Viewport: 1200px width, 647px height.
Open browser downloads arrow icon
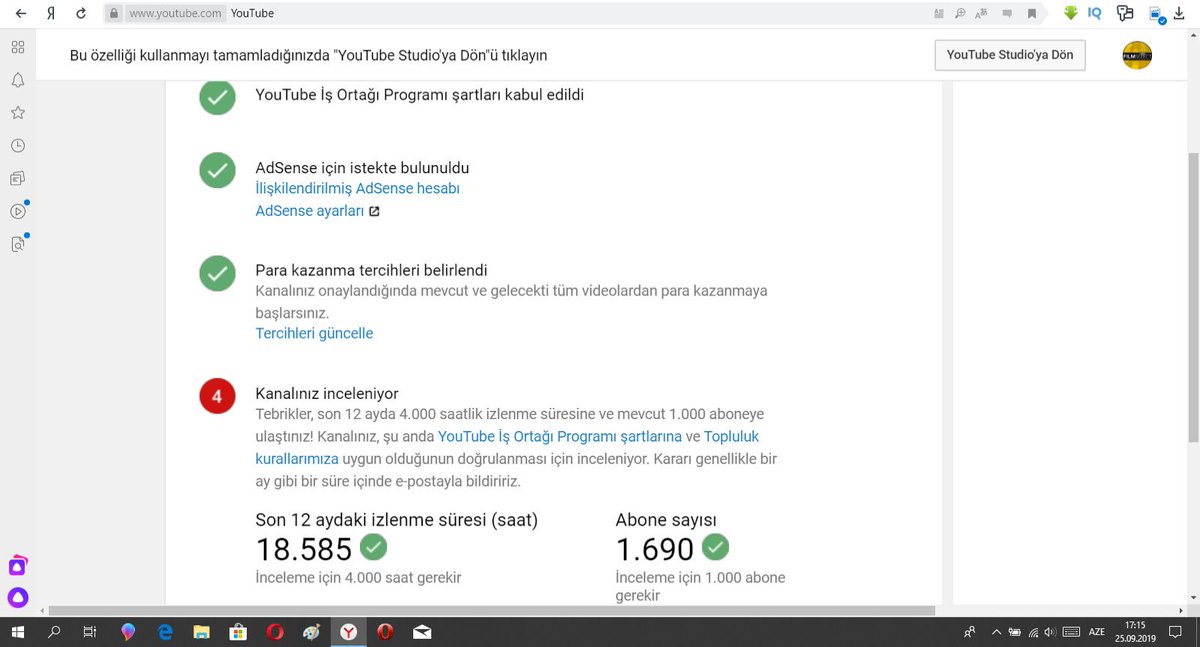[x=1180, y=14]
